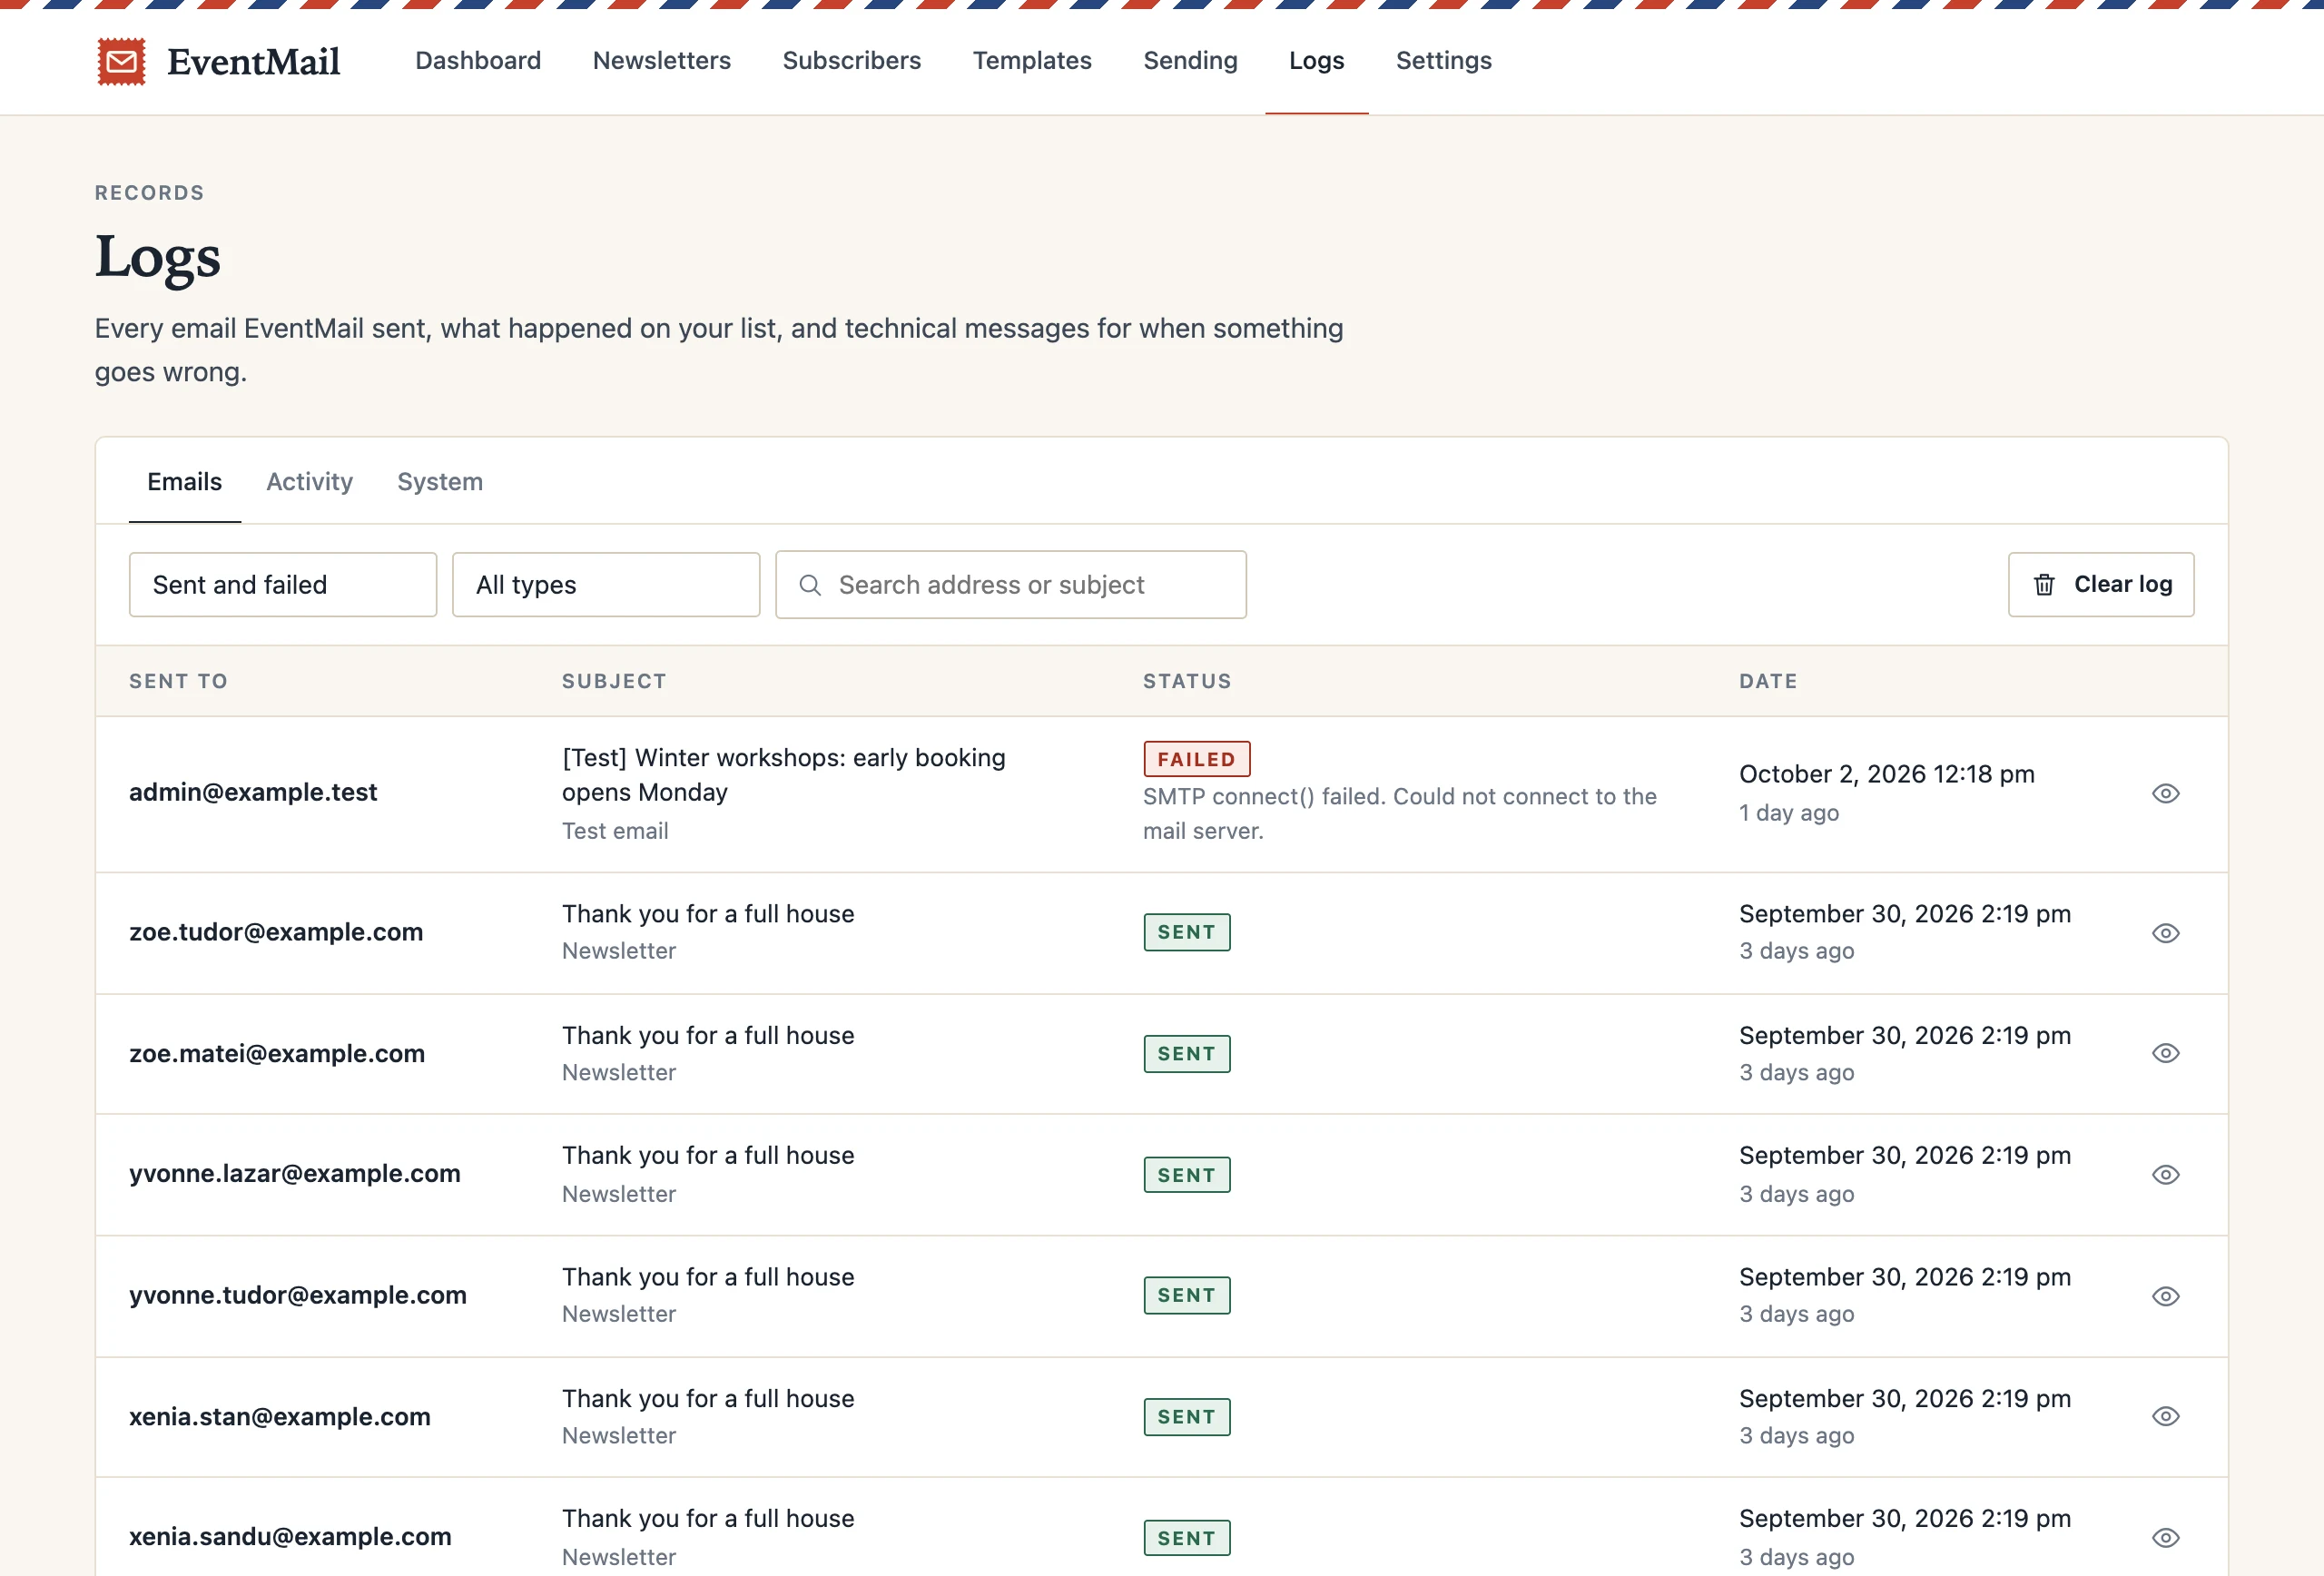Open the Settings nav item
The width and height of the screenshot is (2324, 1576).
click(1443, 61)
